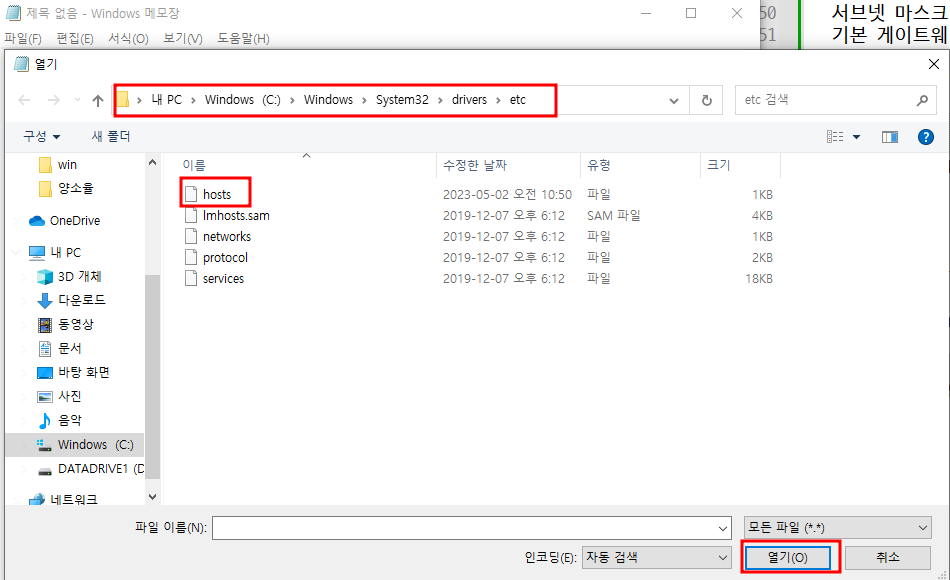Sort files by 수정한 날짜 column

[x=474, y=165]
